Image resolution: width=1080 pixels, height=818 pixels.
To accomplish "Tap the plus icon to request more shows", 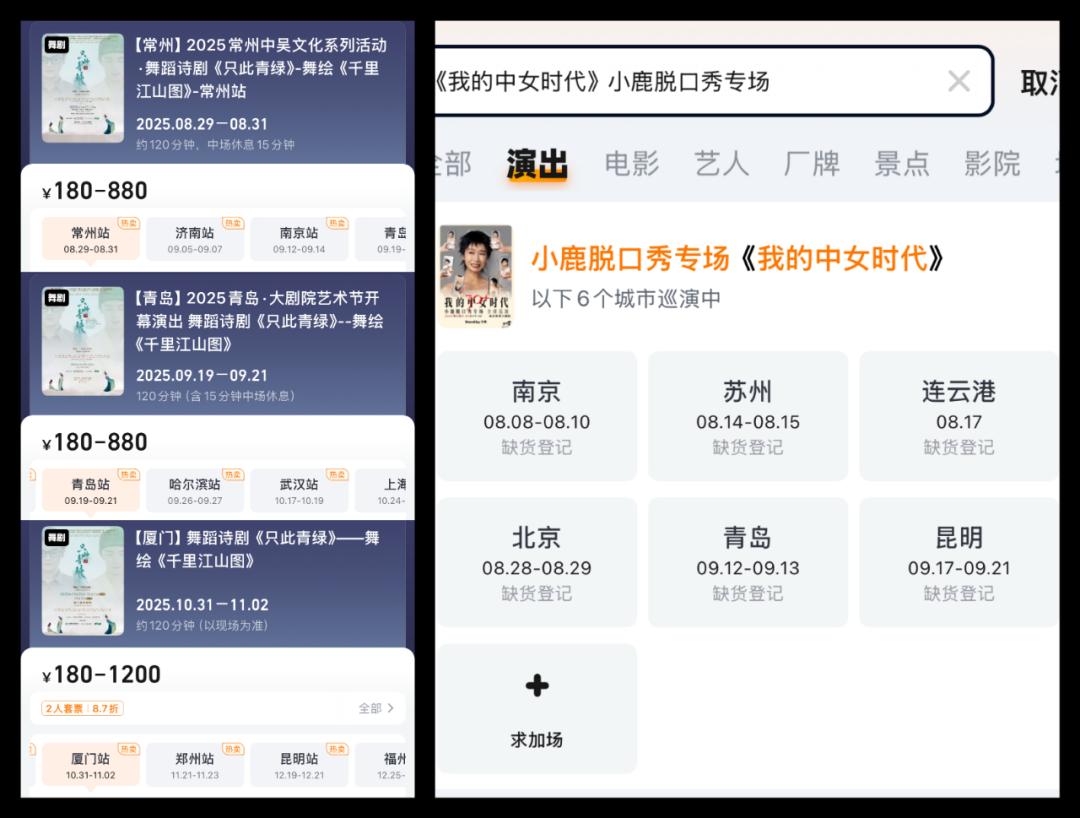I will tap(537, 686).
